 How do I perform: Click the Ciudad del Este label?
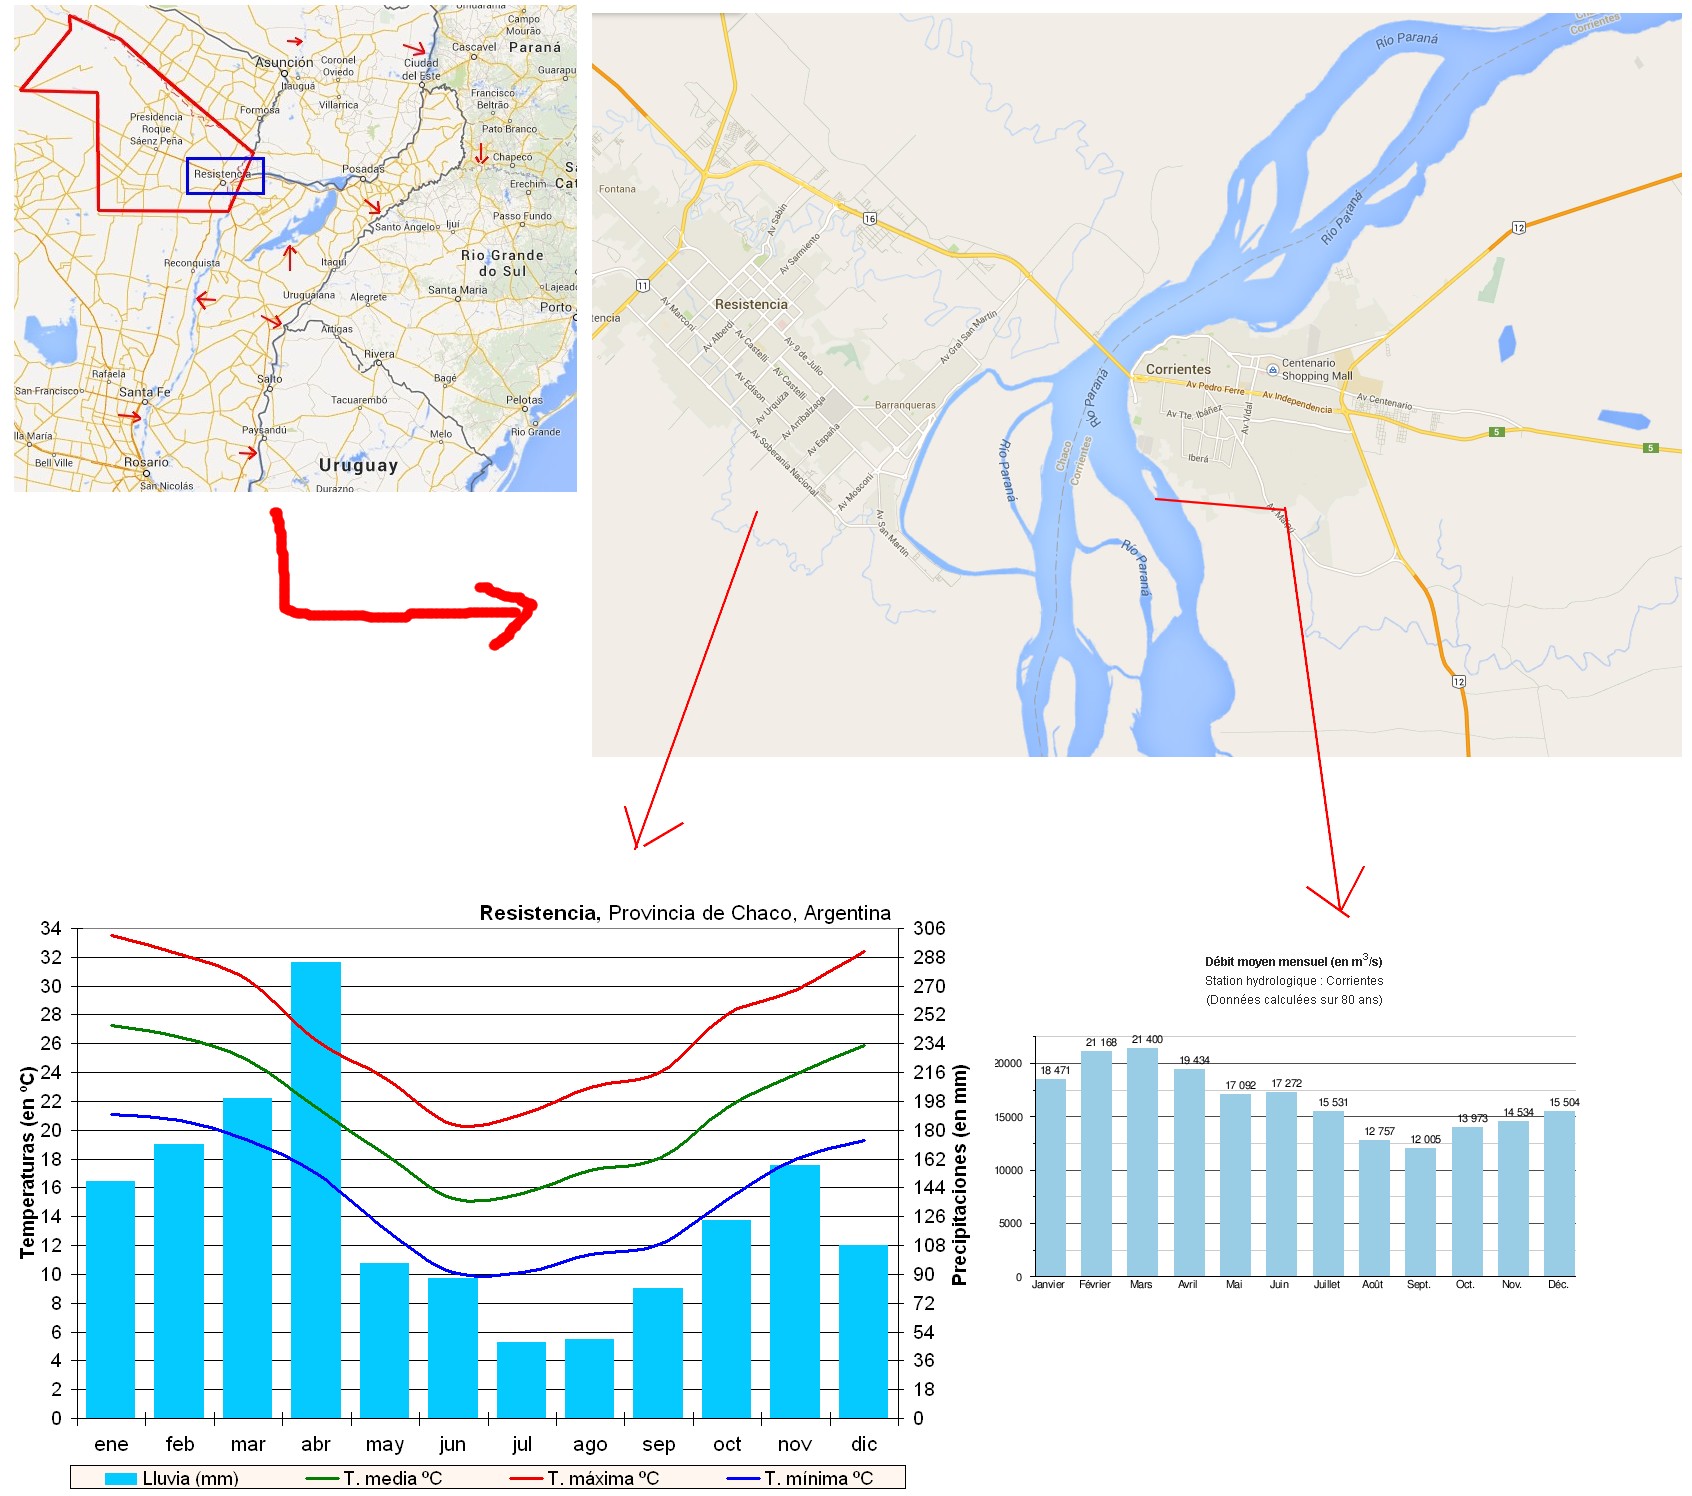pyautogui.click(x=421, y=69)
